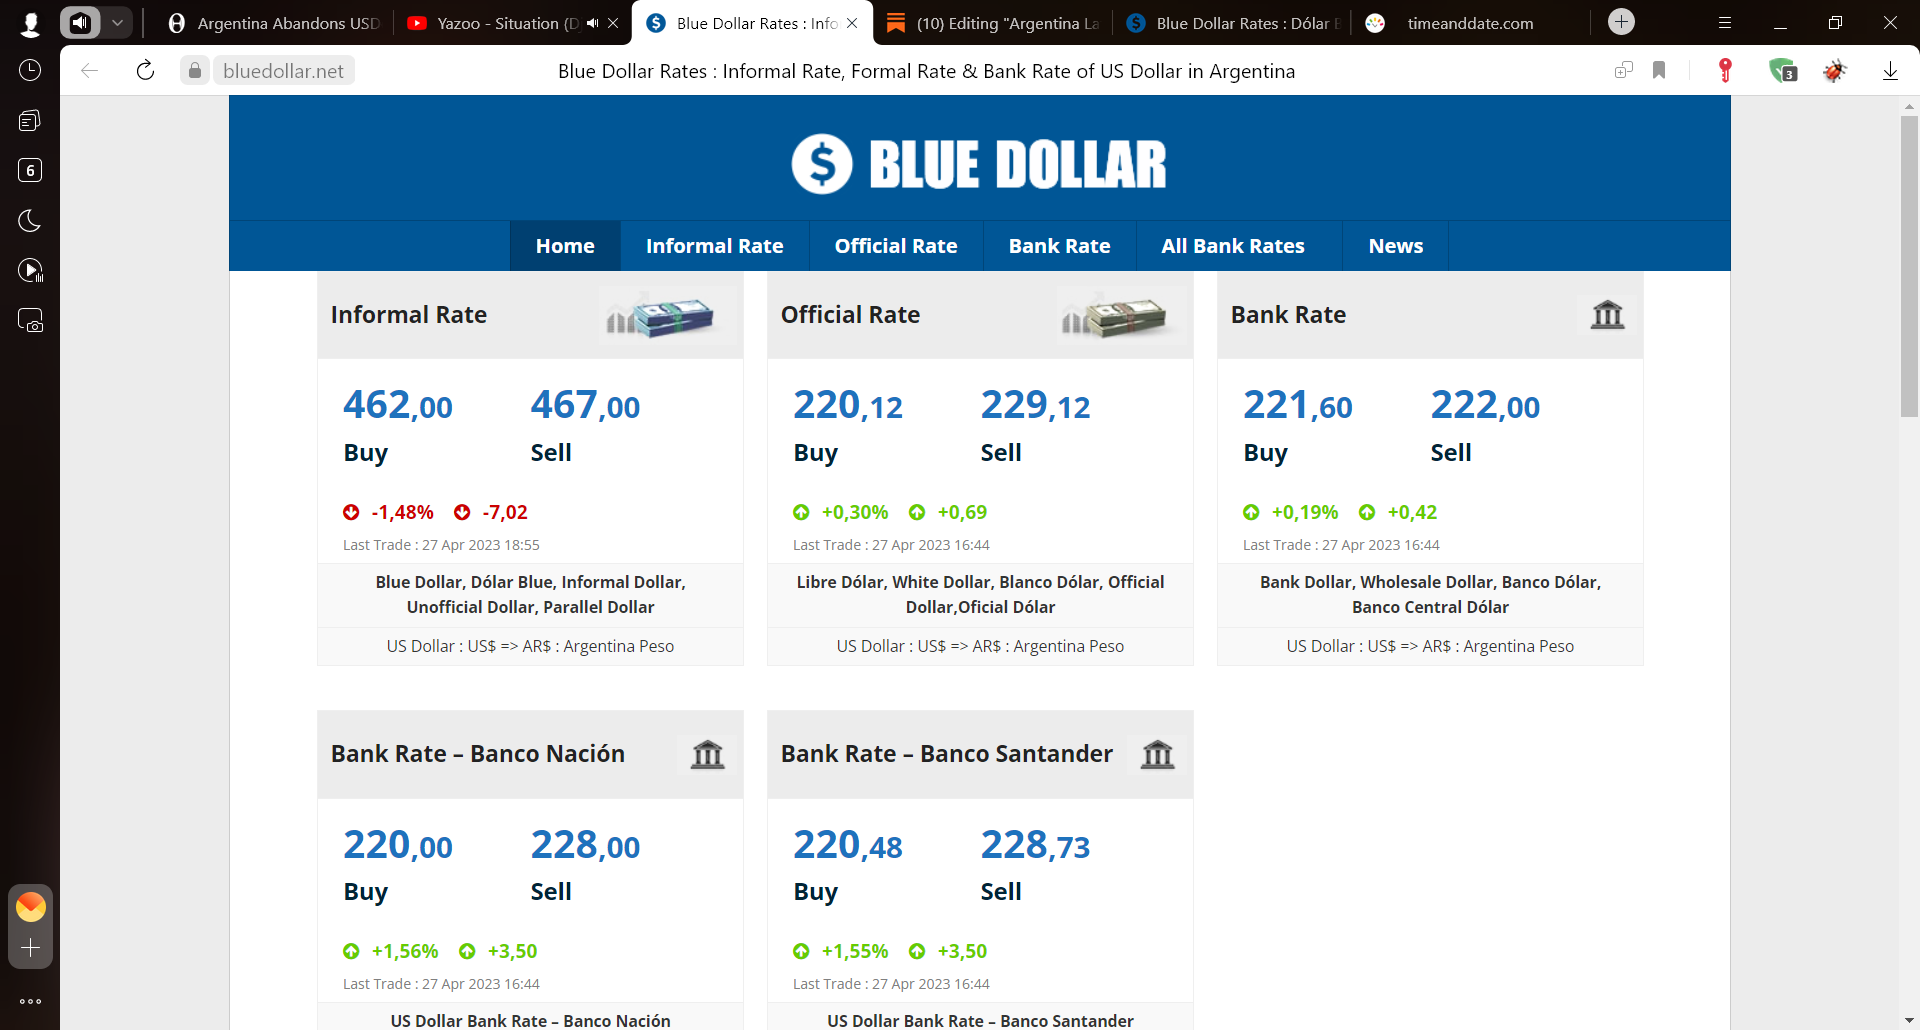The image size is (1920, 1030).
Task: Click the green shield extension icon
Action: tap(1784, 70)
